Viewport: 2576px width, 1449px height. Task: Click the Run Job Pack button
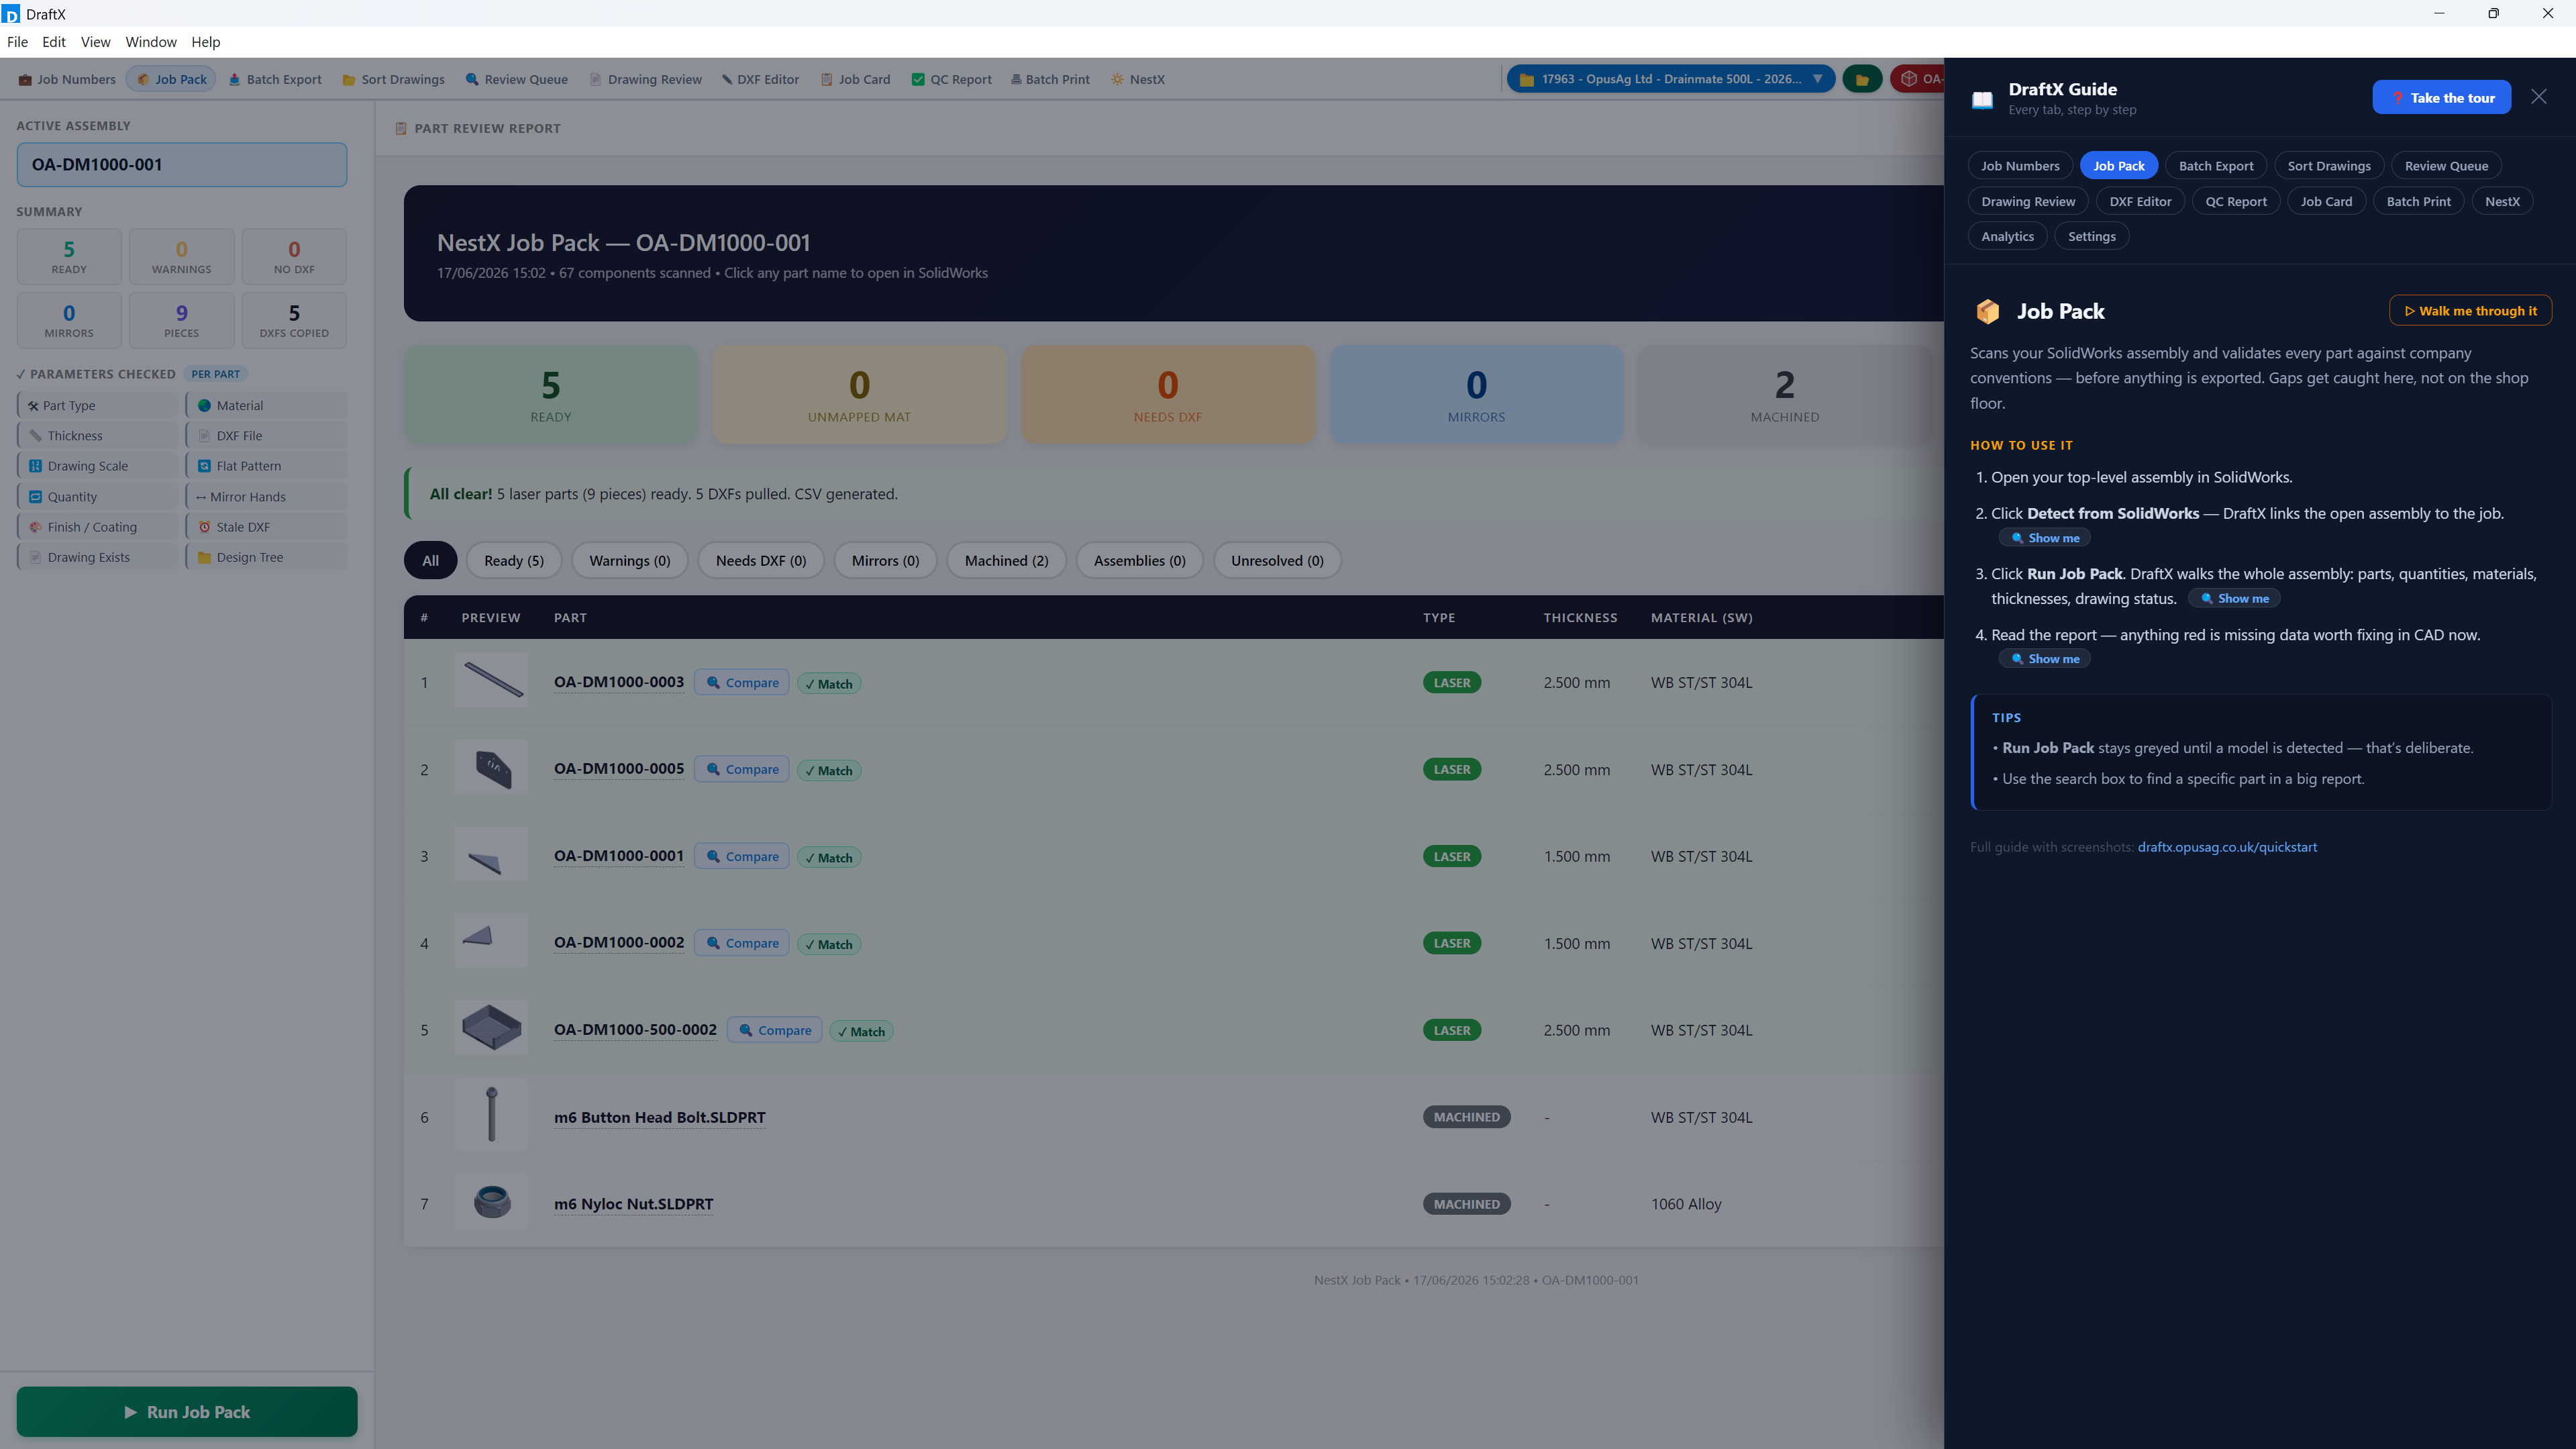(x=187, y=1412)
